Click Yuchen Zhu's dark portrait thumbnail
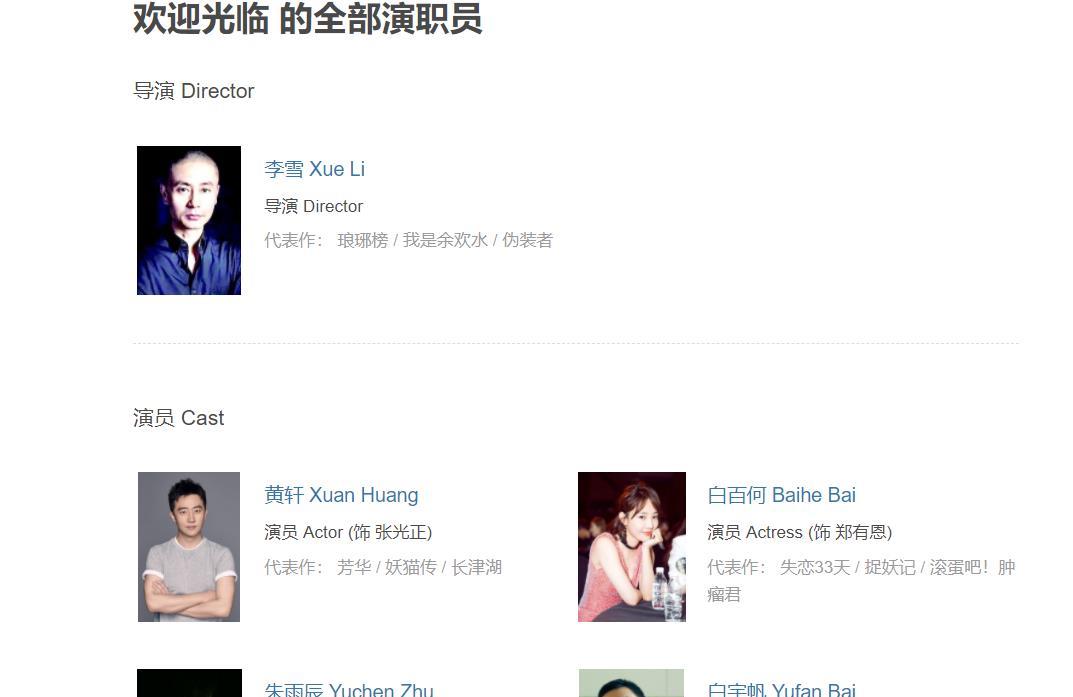 [x=190, y=683]
